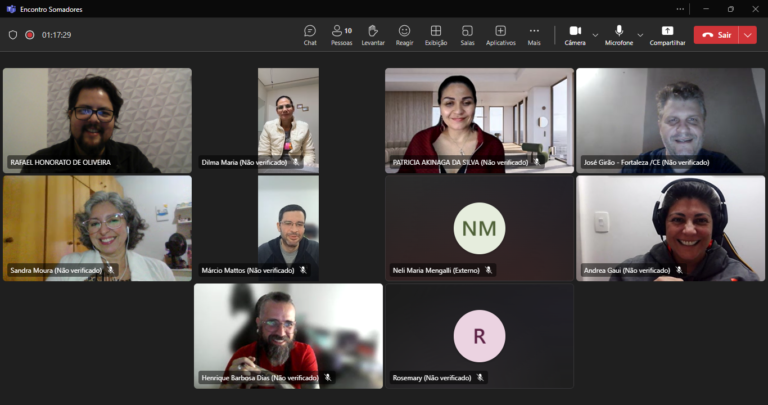This screenshot has width=768, height=405.
Task: Select José Girão video tile
Action: (x=670, y=120)
